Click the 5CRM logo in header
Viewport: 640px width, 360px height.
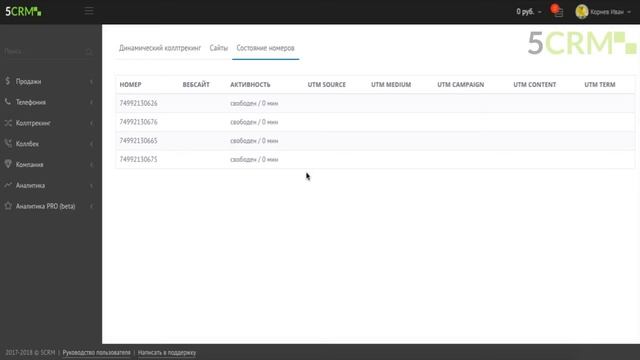(23, 11)
